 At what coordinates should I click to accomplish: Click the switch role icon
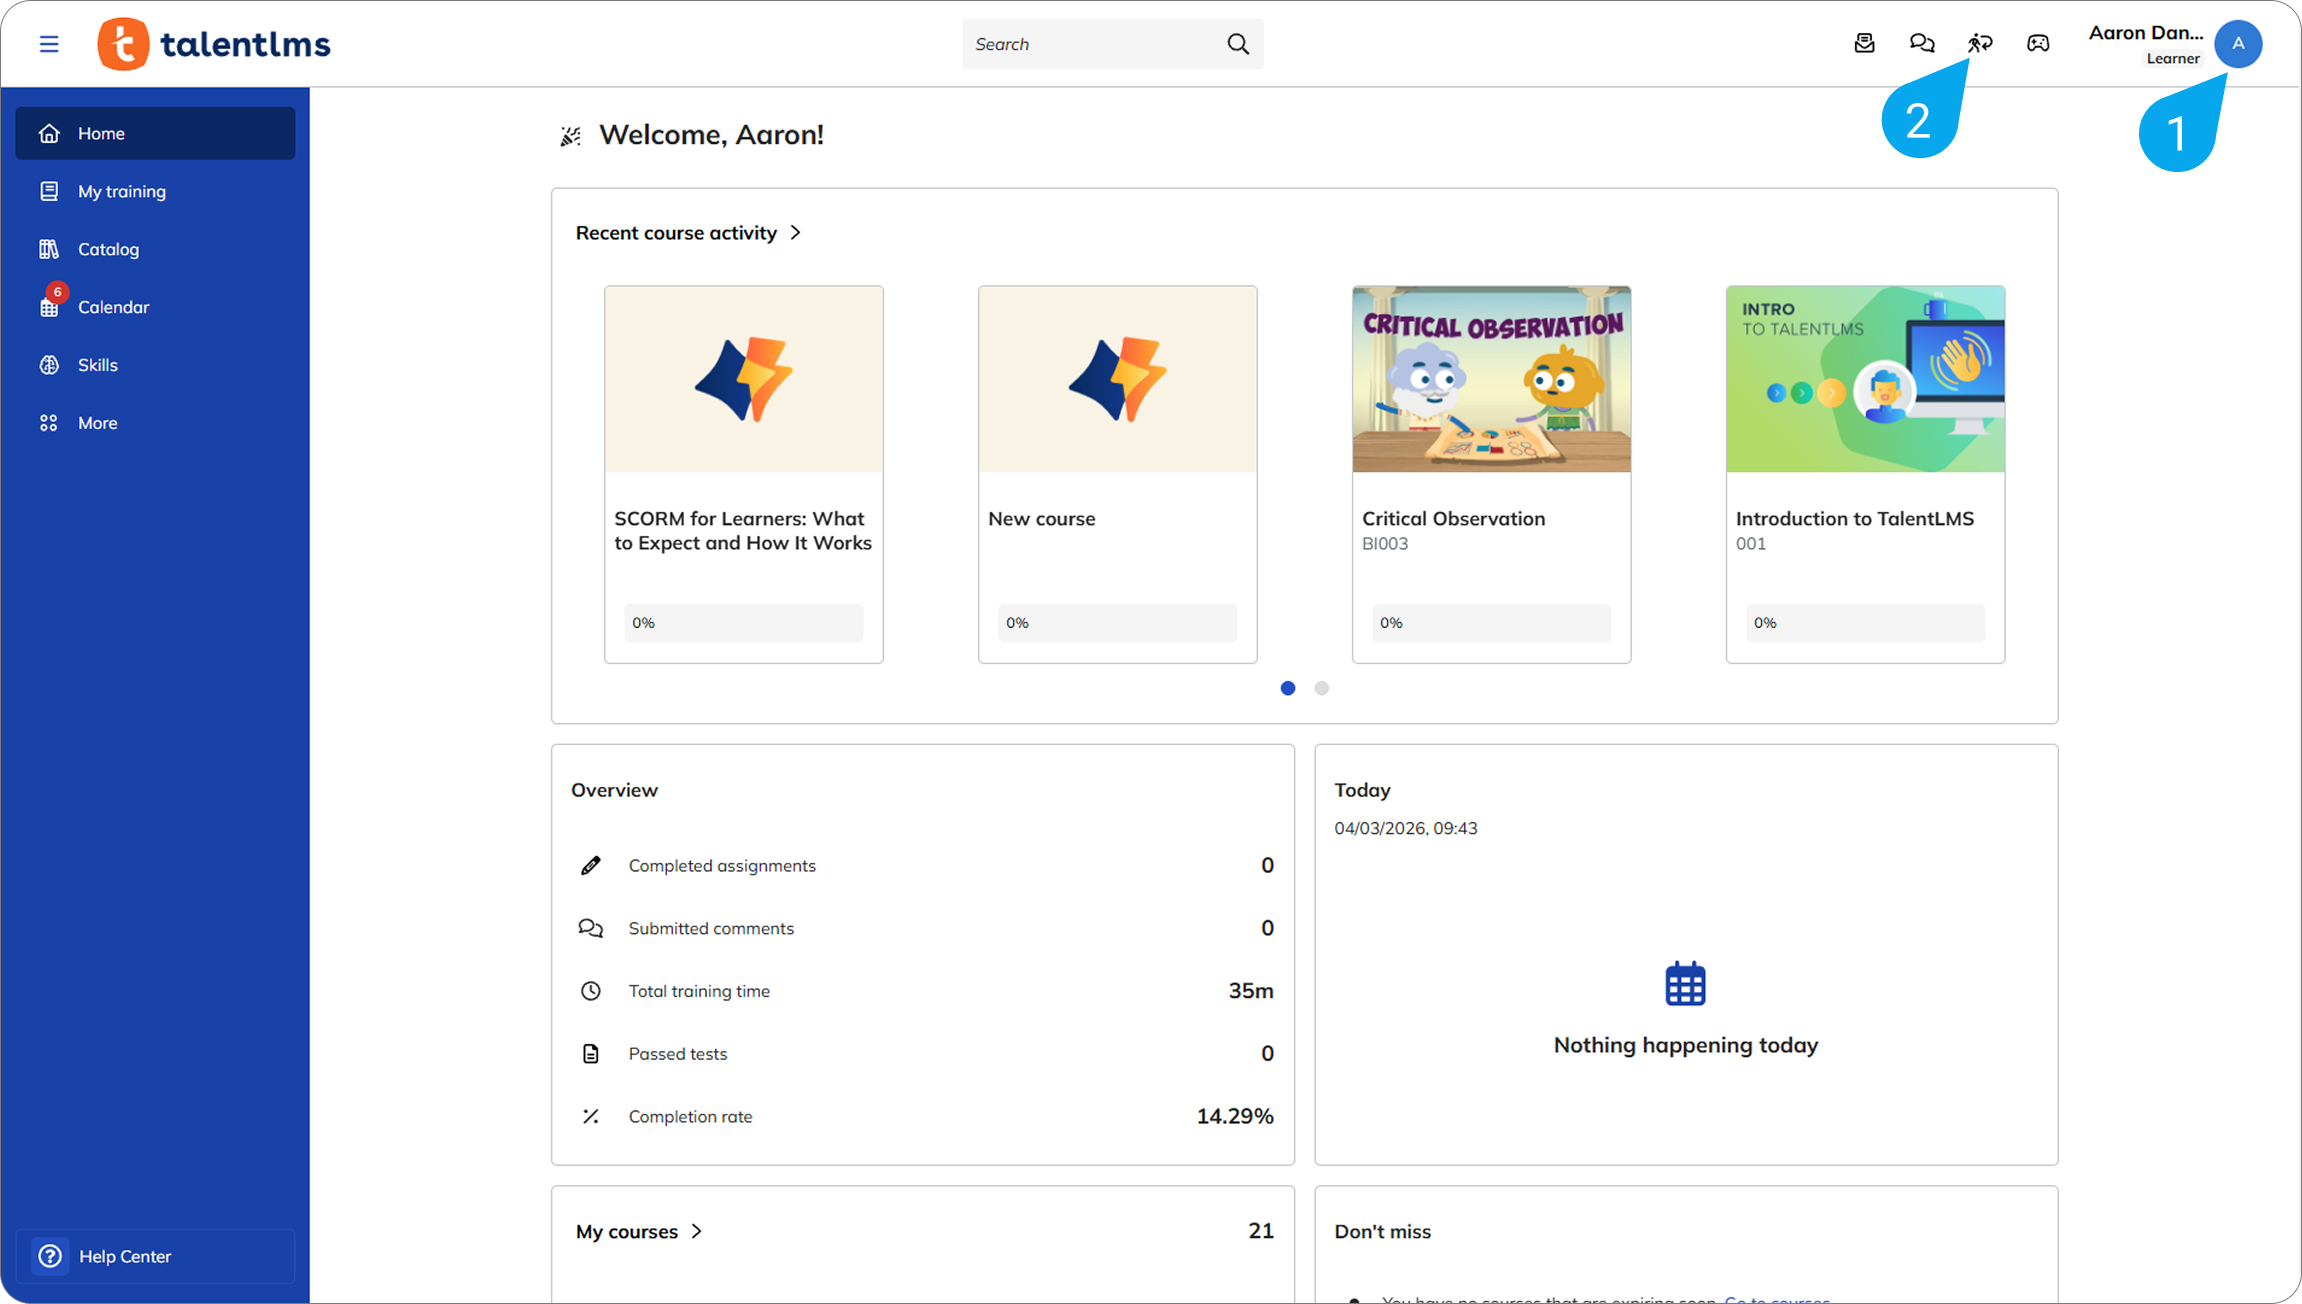(x=1980, y=43)
